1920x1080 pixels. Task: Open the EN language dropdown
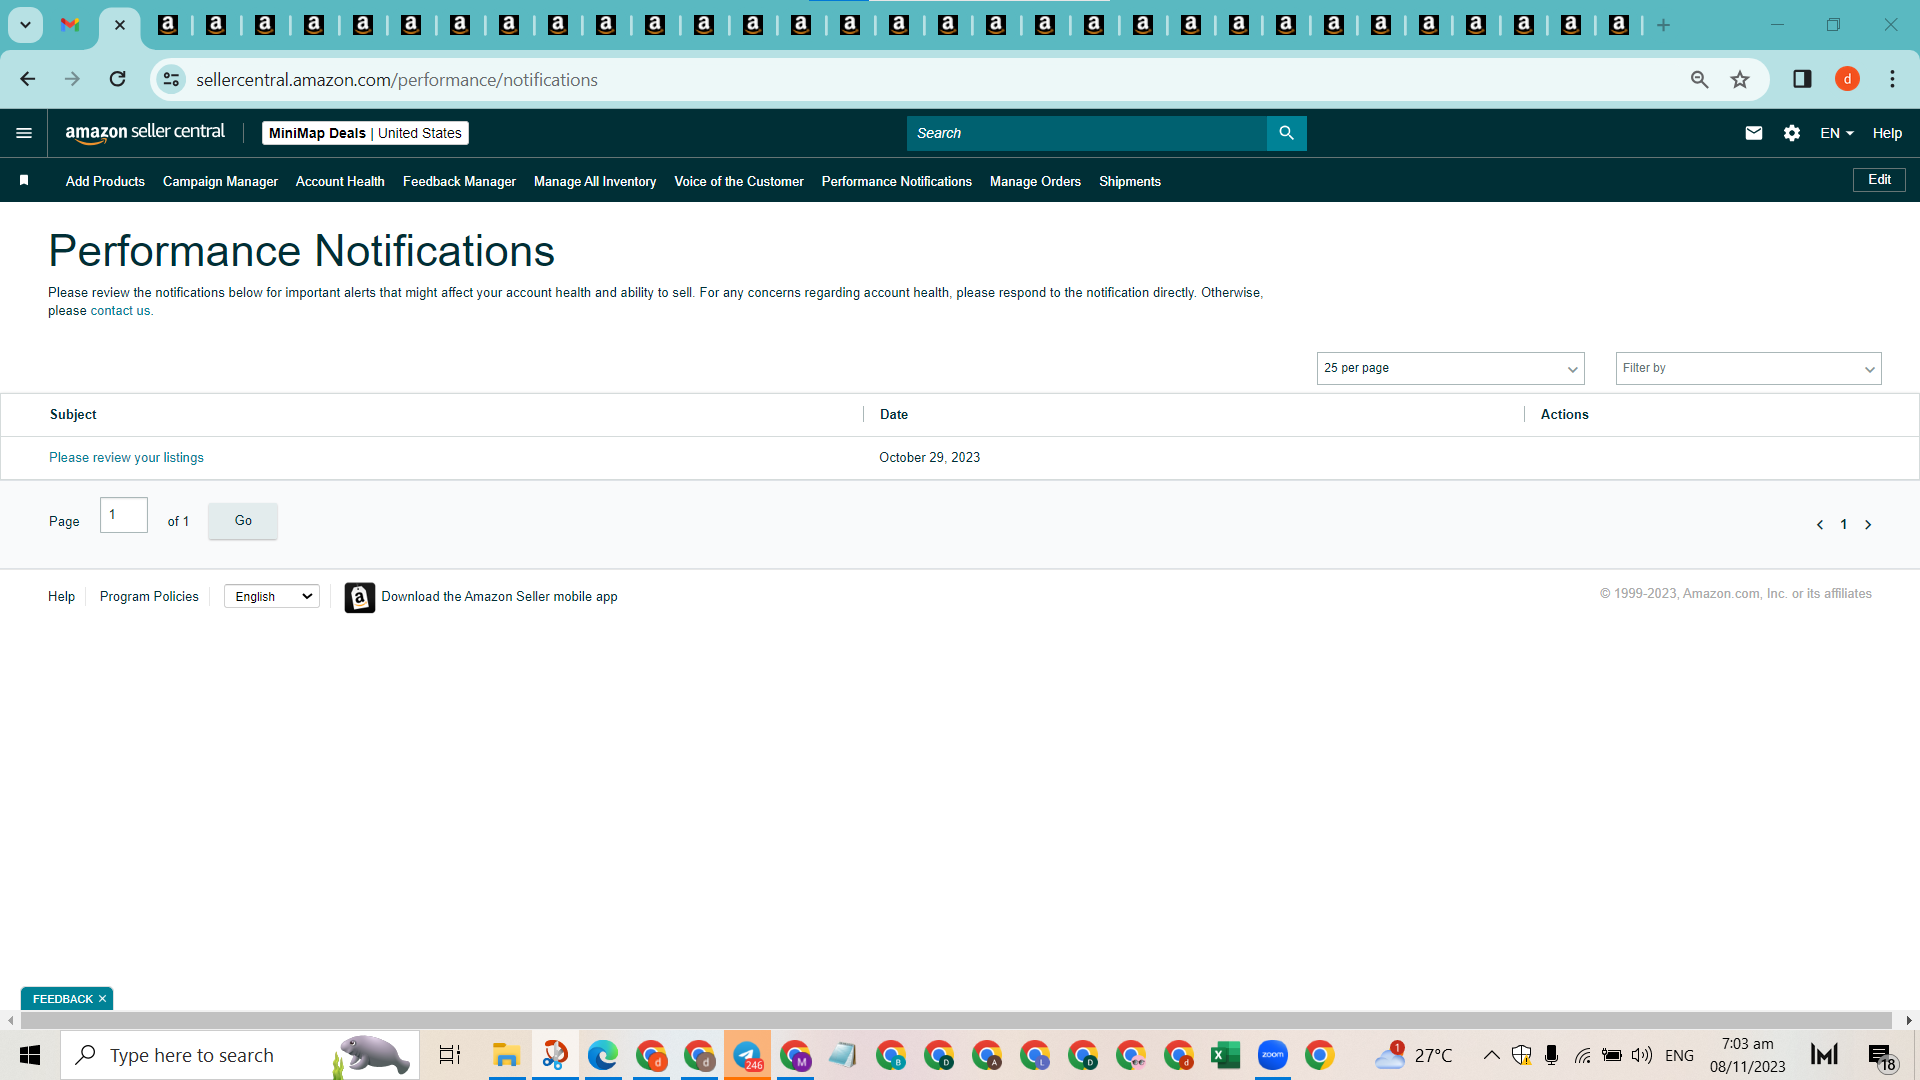pos(1837,133)
